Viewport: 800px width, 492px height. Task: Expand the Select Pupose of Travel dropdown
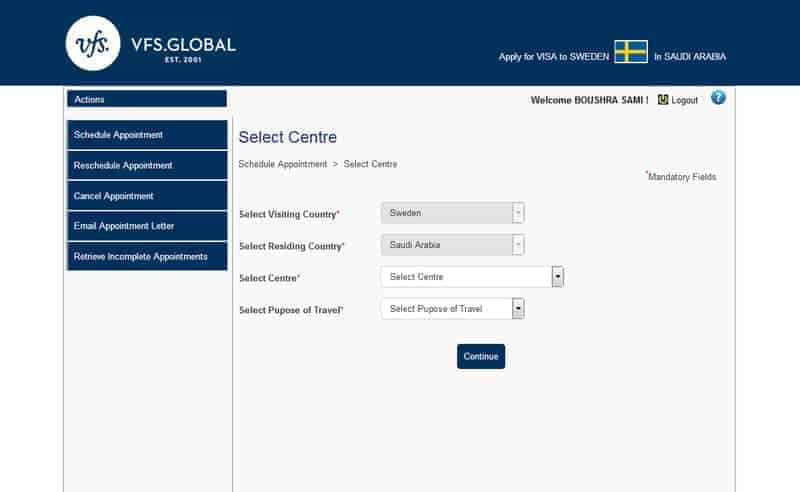pos(453,309)
